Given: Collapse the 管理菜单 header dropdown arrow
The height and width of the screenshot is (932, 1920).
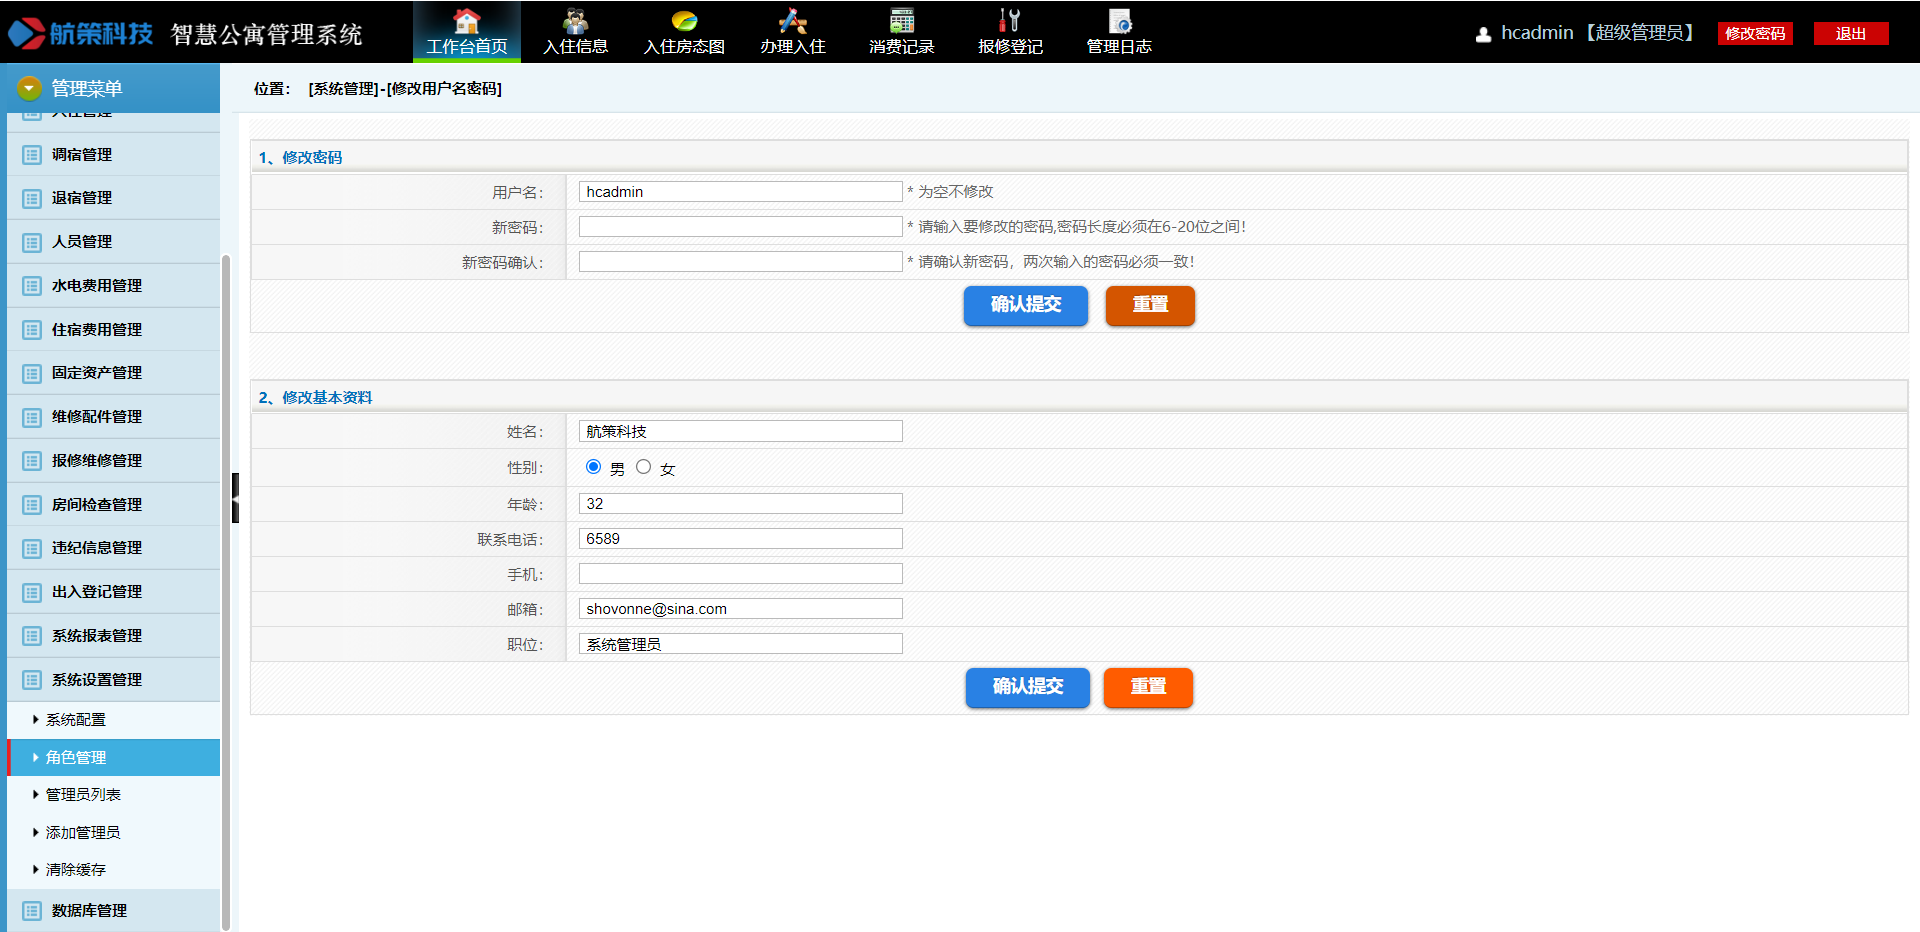Looking at the screenshot, I should coord(29,88).
